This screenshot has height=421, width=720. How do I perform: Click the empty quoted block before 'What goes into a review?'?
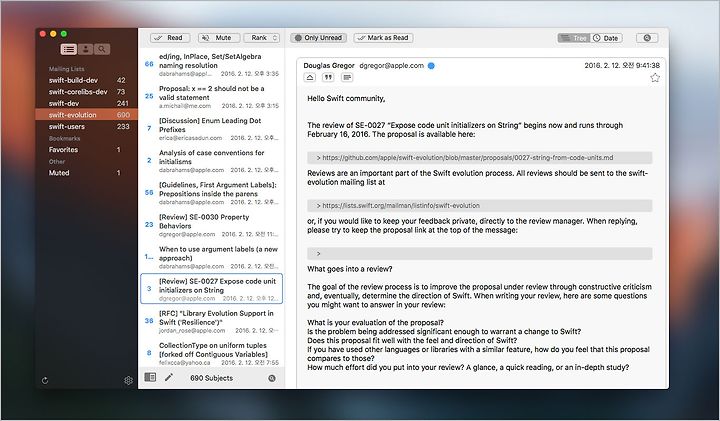479,253
